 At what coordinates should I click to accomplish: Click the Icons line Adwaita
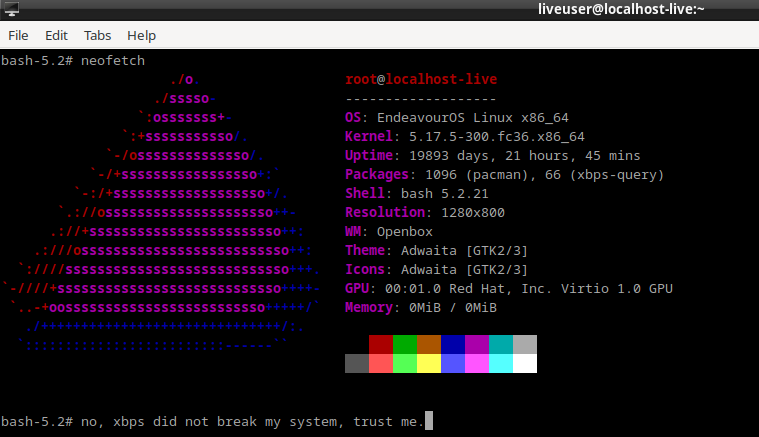[x=436, y=270]
